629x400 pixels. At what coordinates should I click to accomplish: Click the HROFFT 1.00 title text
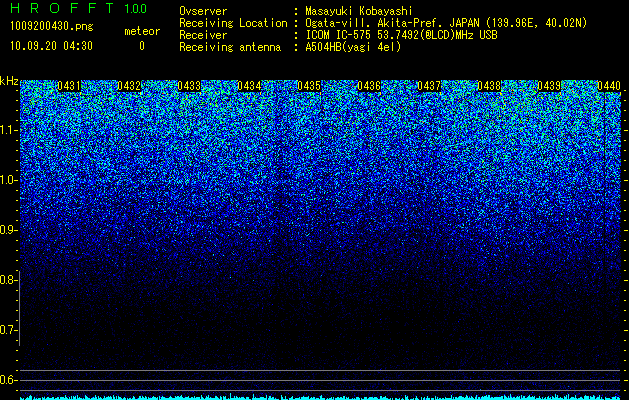[79, 8]
